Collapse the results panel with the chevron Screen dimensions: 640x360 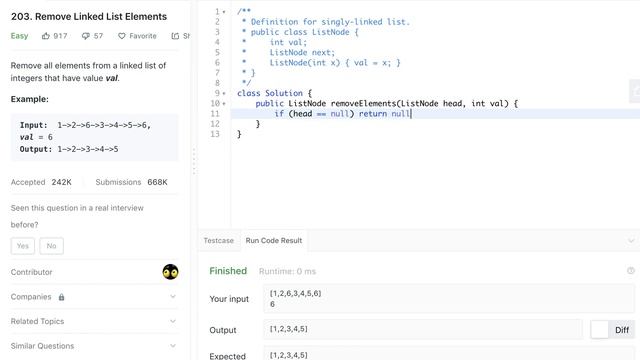tap(631, 240)
